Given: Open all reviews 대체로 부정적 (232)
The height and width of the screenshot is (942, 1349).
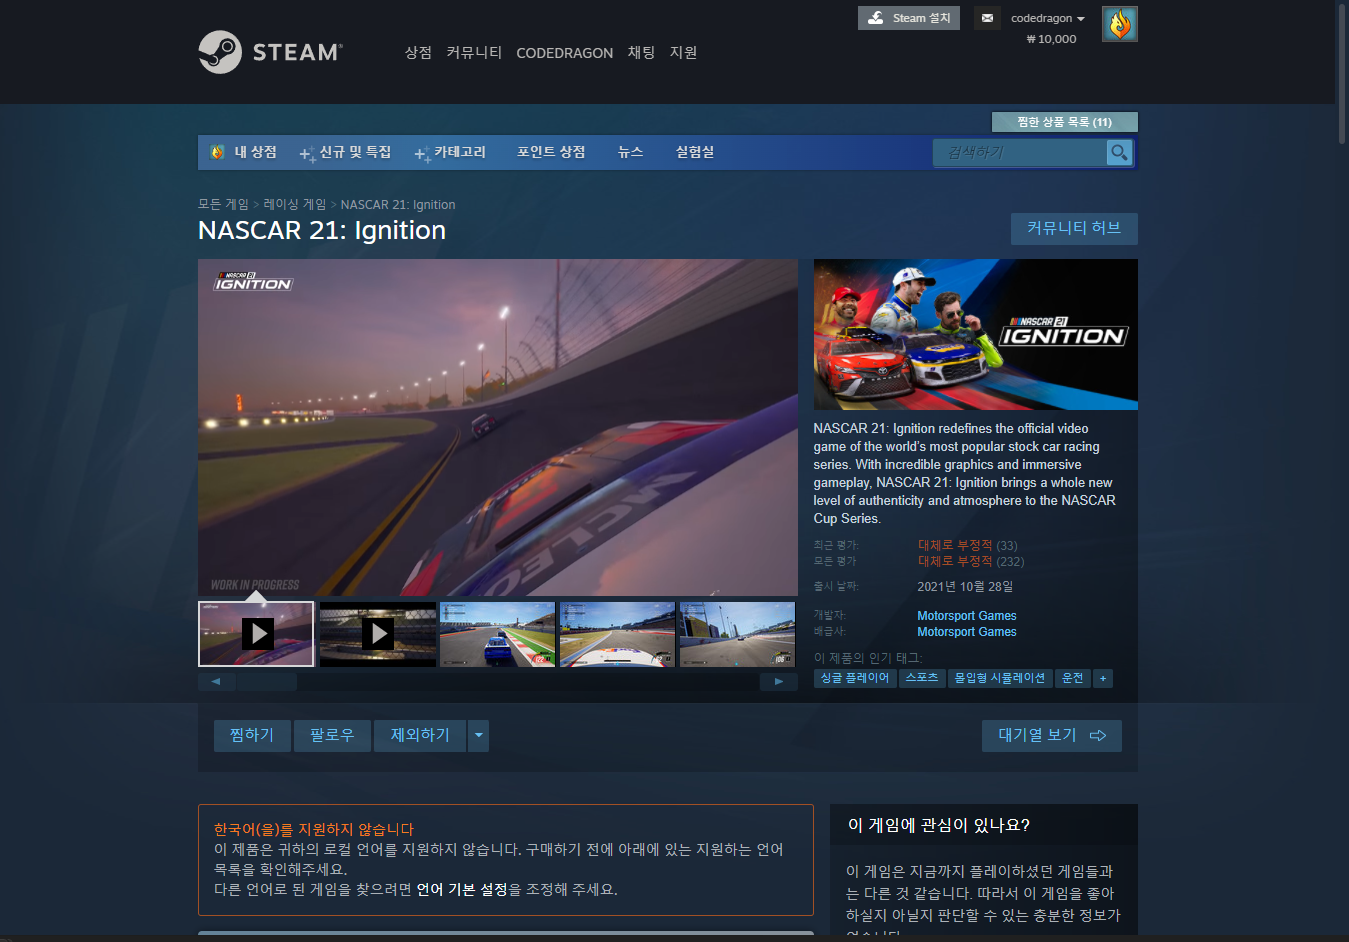Looking at the screenshot, I should click(971, 561).
